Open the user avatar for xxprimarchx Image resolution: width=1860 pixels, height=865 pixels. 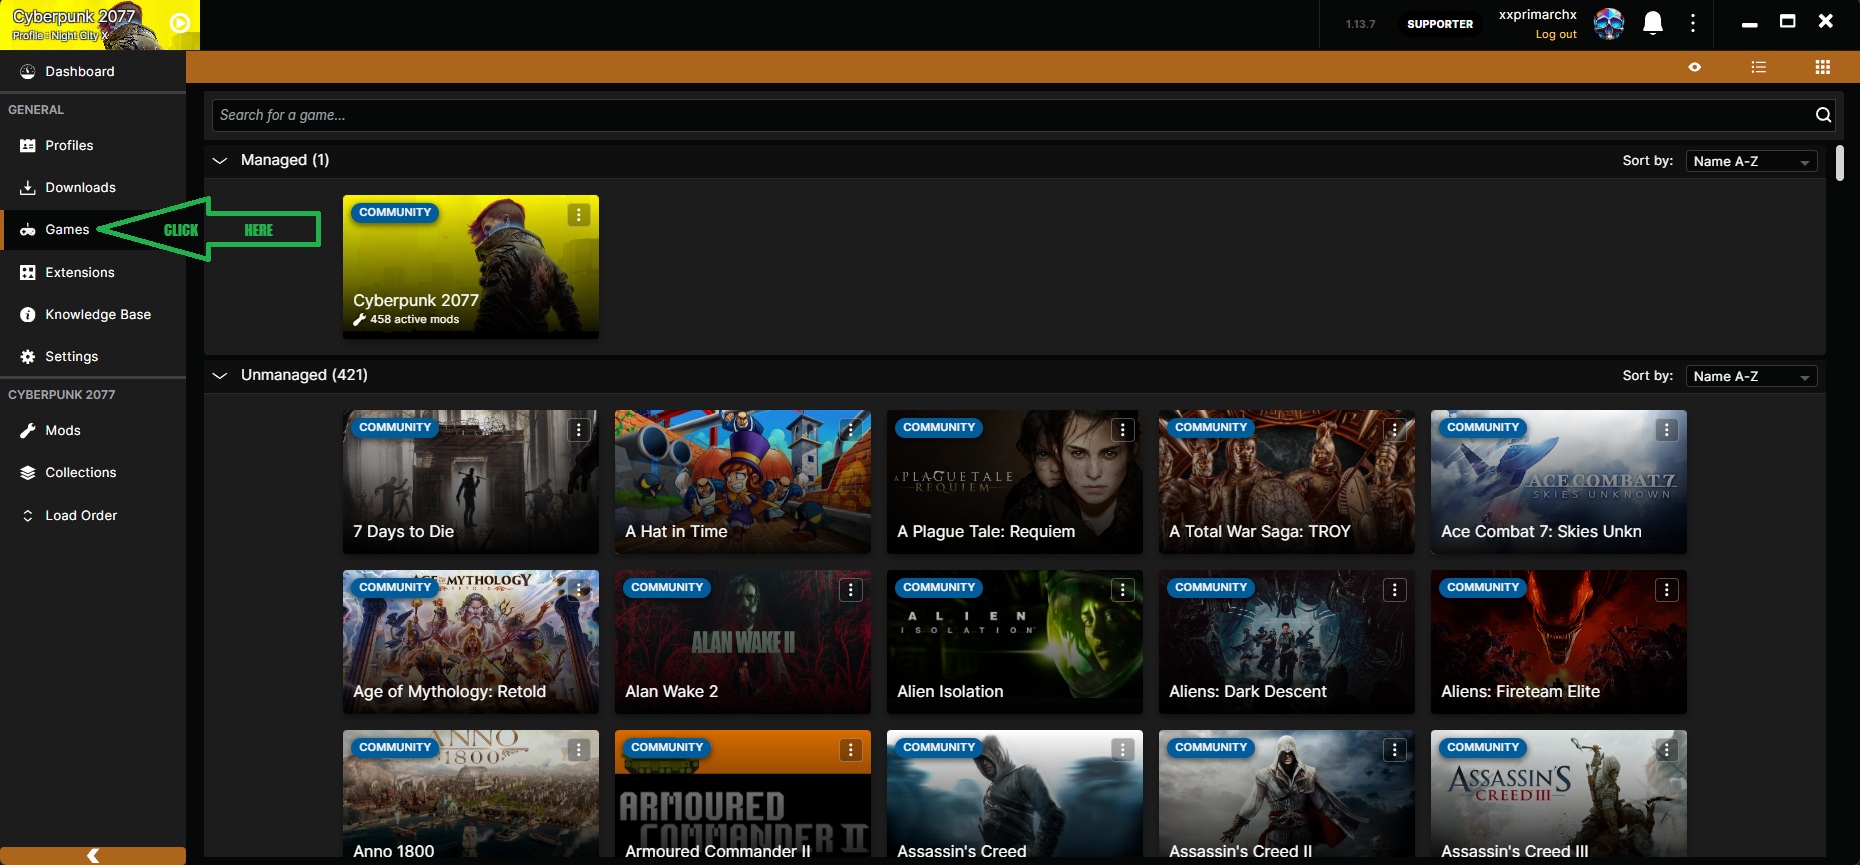1609,23
